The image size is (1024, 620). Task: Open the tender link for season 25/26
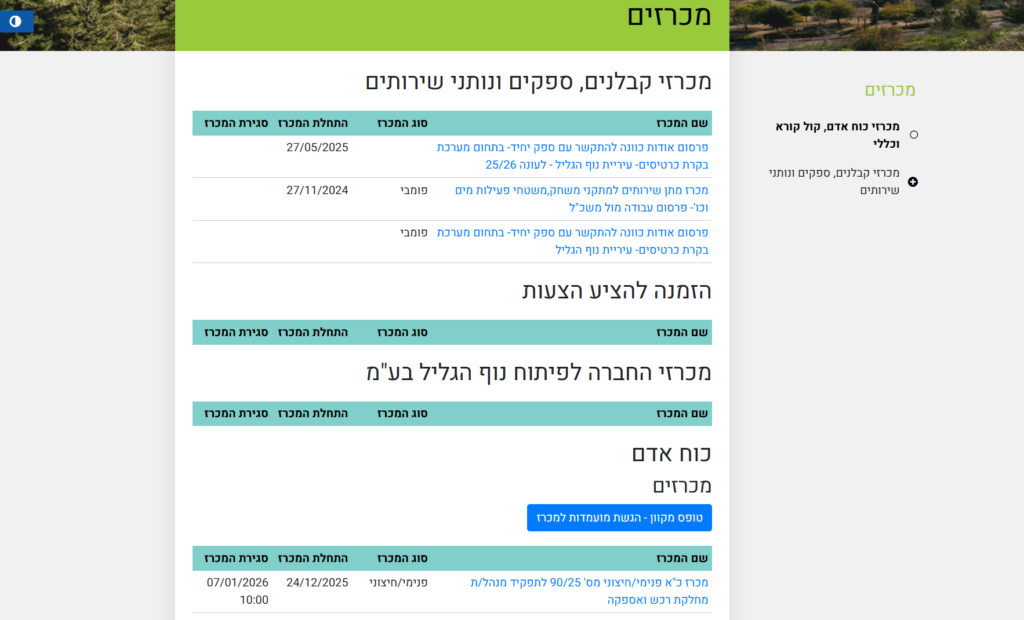572,156
